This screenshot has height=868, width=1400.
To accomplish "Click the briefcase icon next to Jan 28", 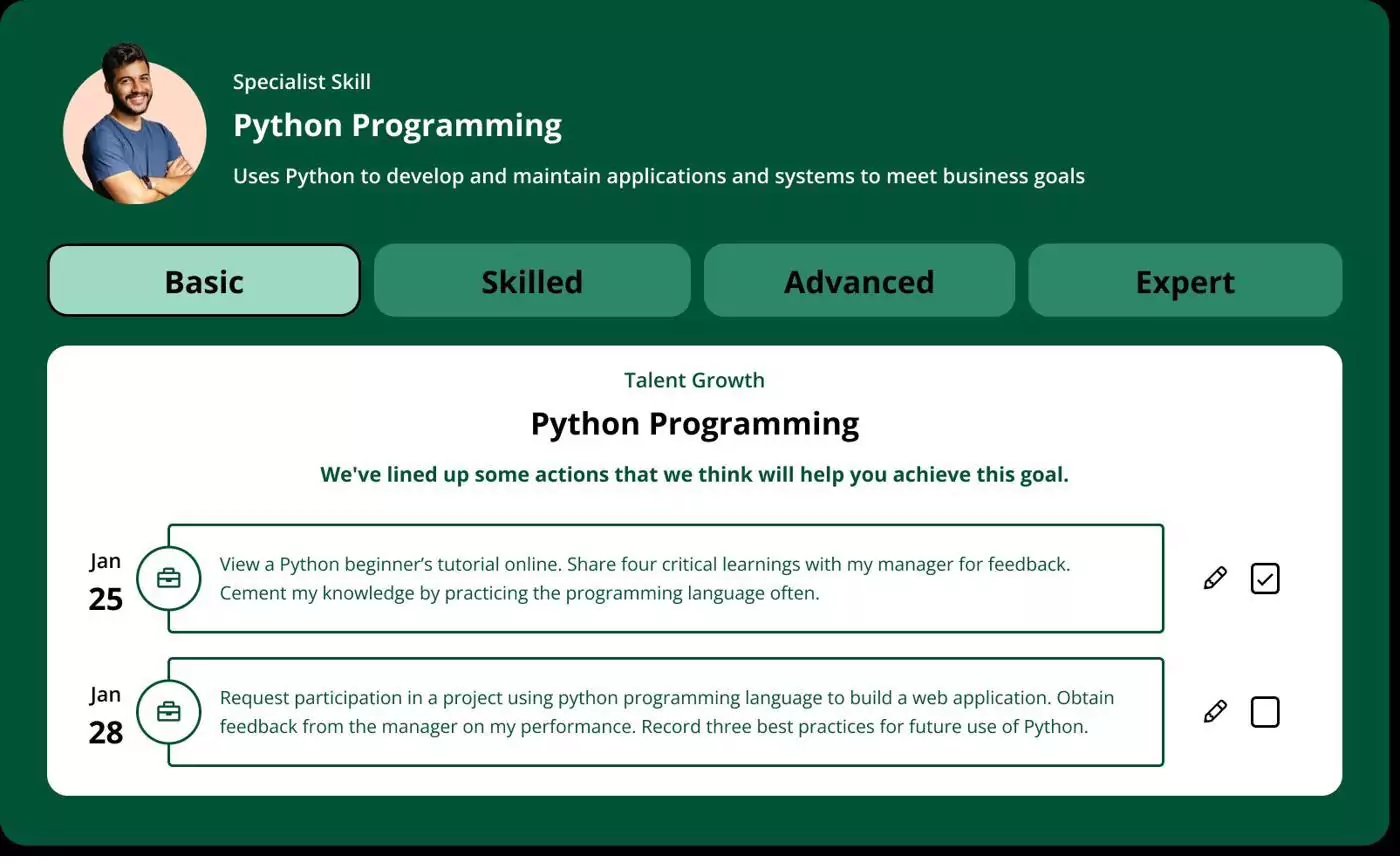I will coord(169,712).
